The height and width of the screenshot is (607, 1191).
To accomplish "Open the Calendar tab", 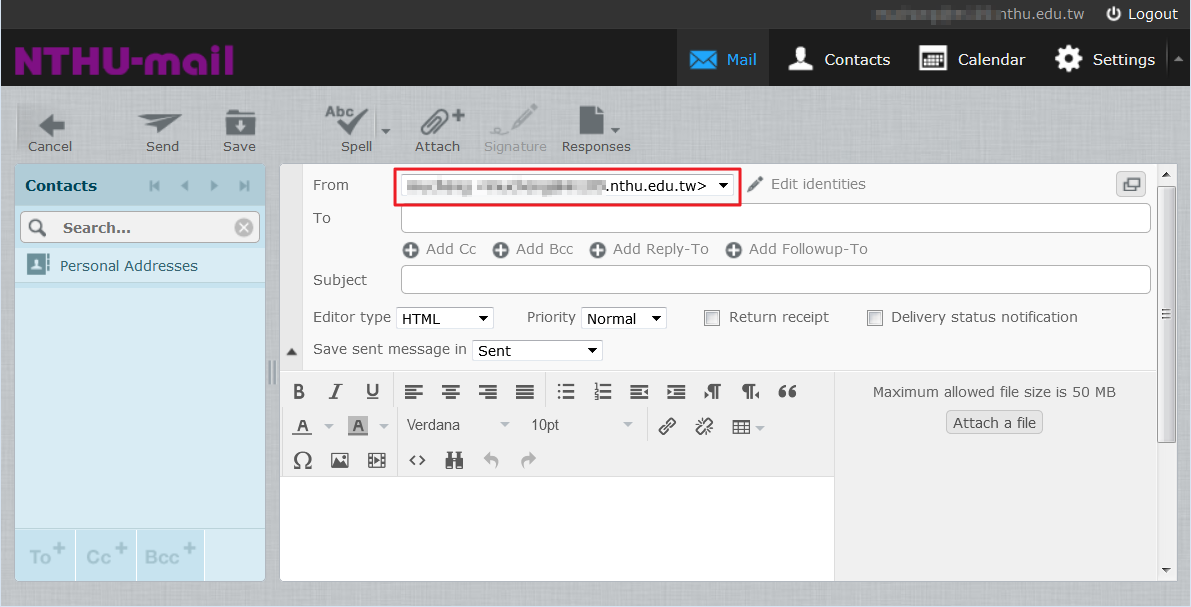I will click(972, 59).
